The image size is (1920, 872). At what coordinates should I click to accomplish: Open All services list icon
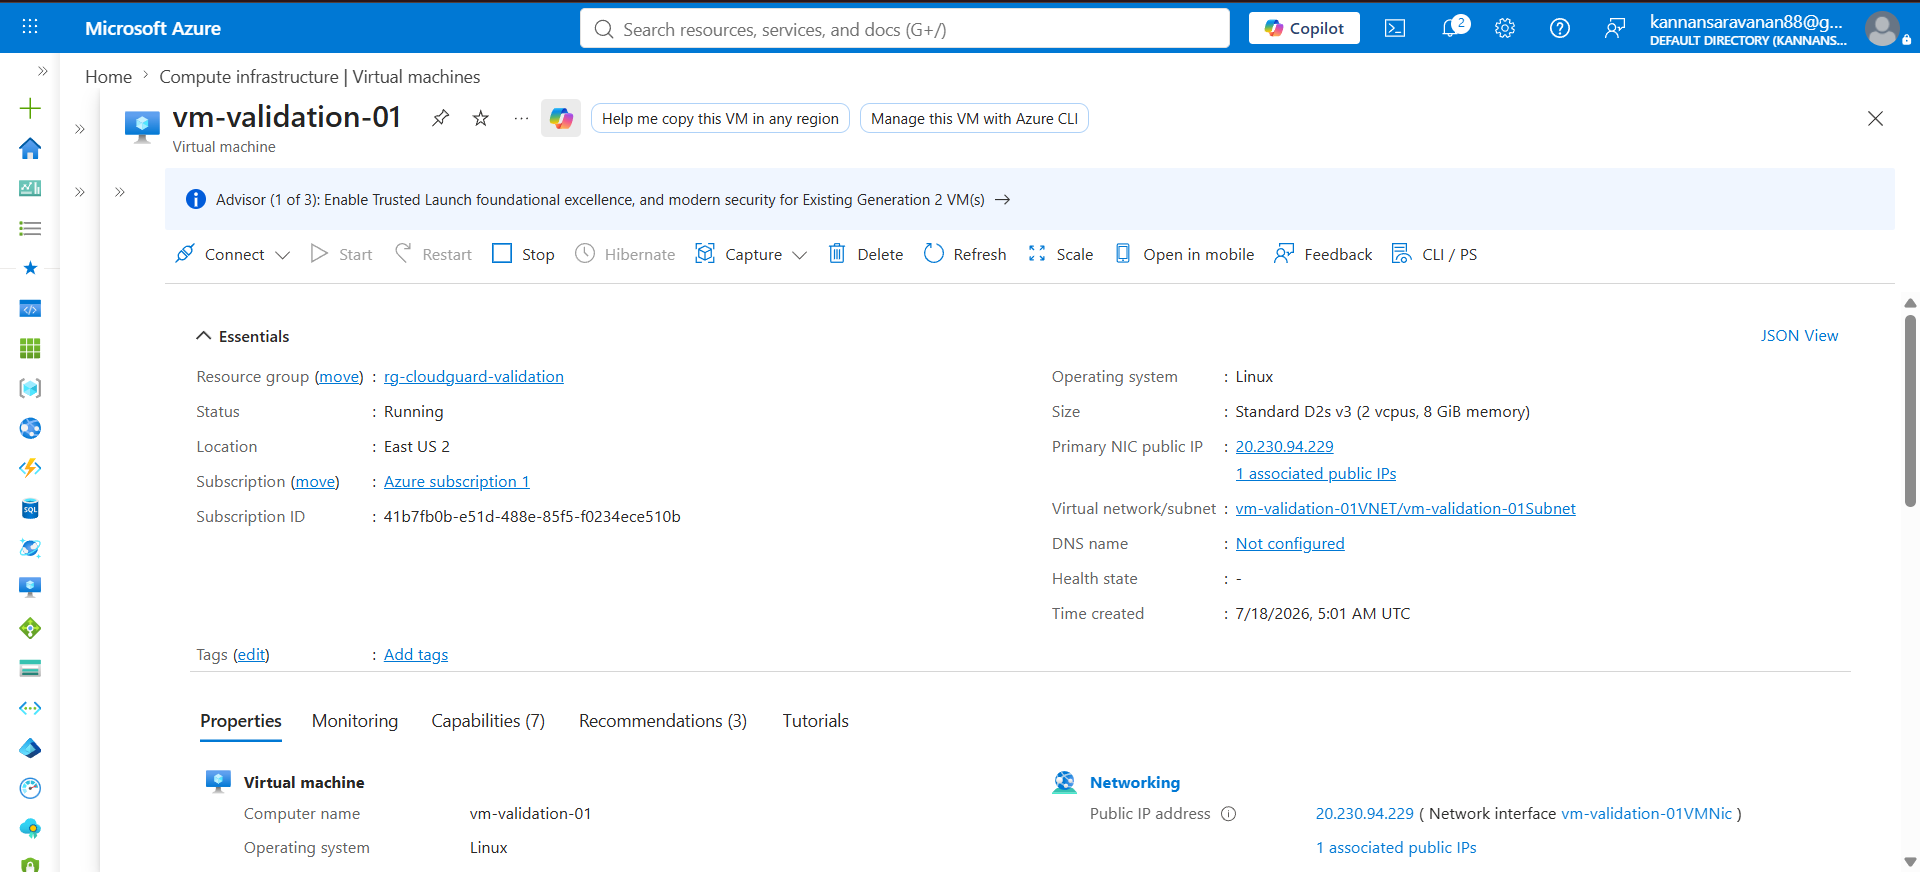point(30,228)
